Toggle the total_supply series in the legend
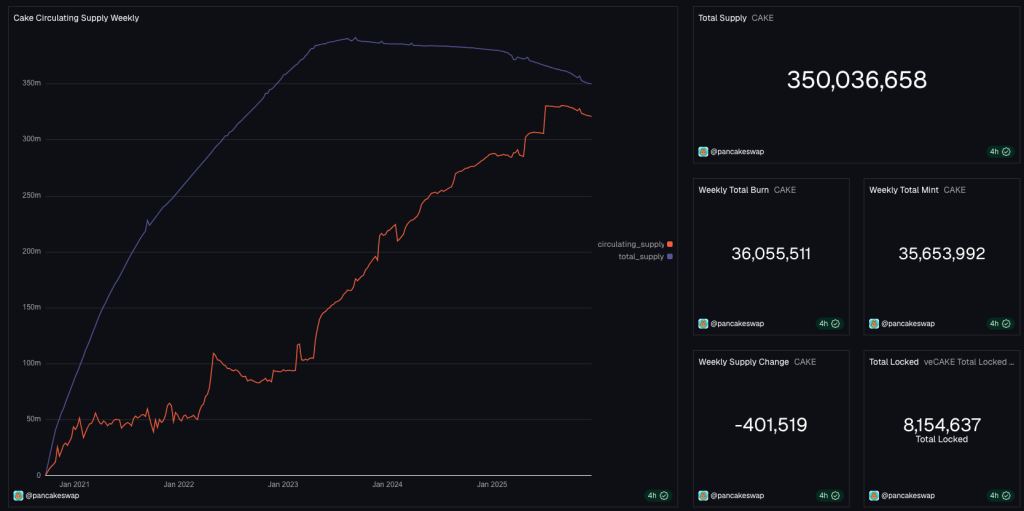The height and width of the screenshot is (511, 1024). 645,257
